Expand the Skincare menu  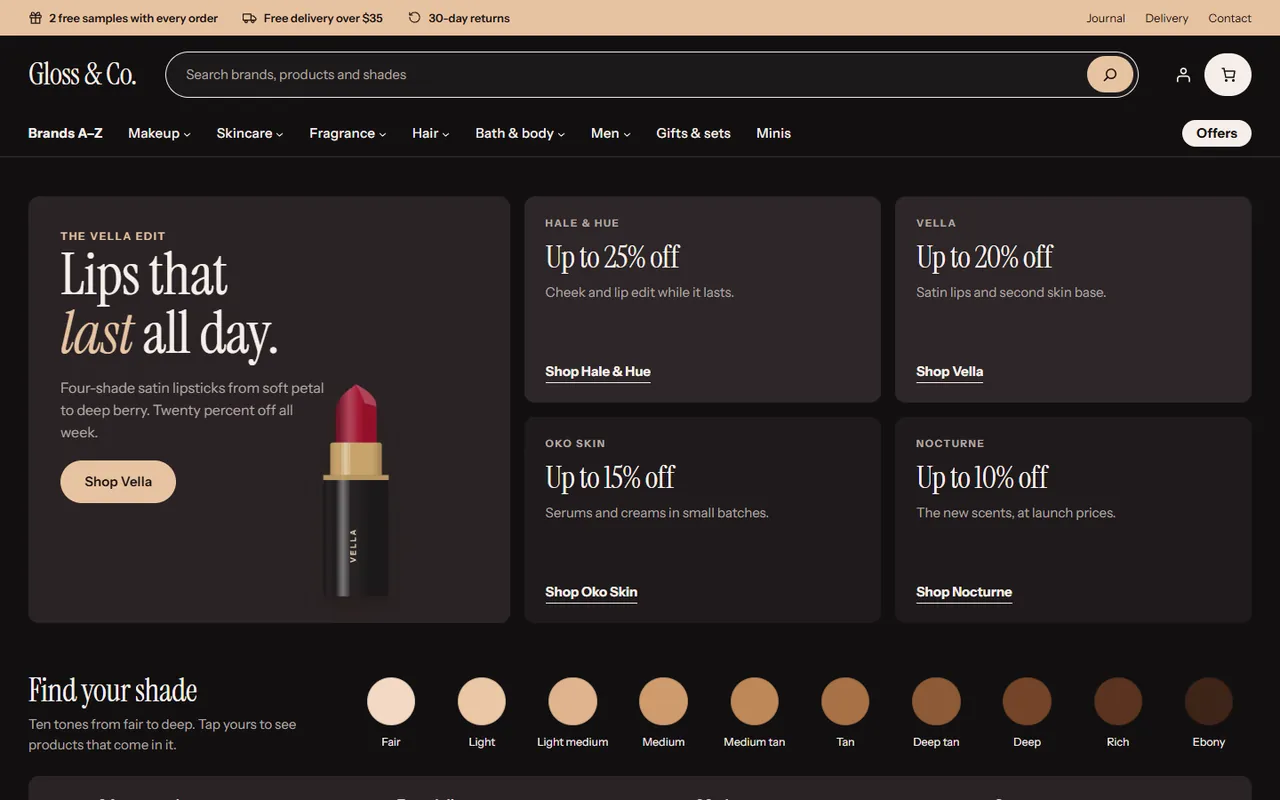(x=250, y=133)
